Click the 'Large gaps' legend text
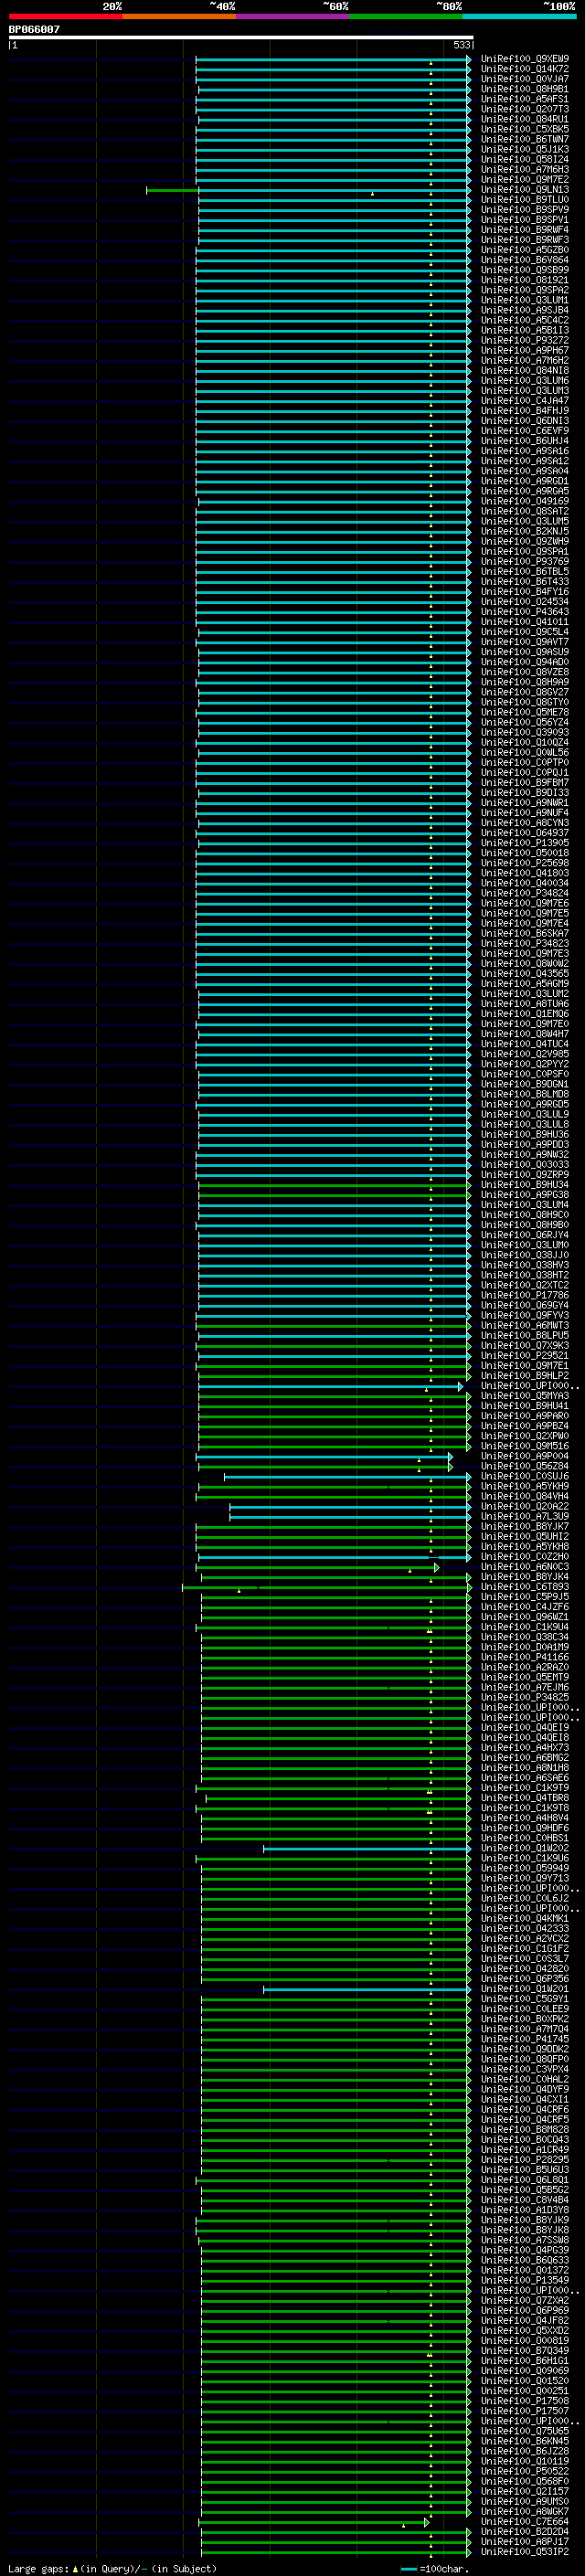This screenshot has width=585, height=2576. coord(38,2569)
